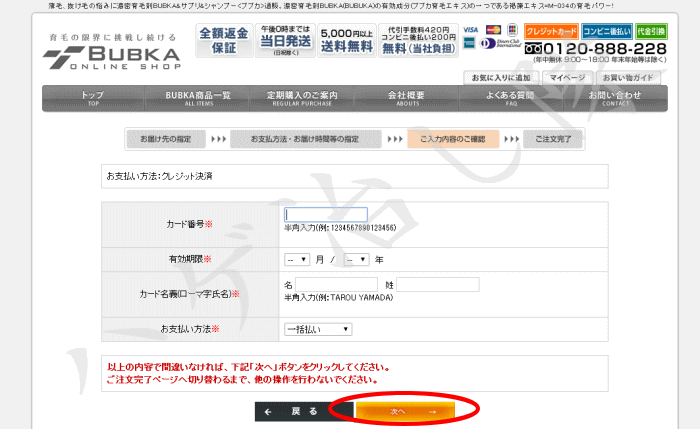Click the orange クレジットカード badge
The image size is (700, 429).
(551, 31)
